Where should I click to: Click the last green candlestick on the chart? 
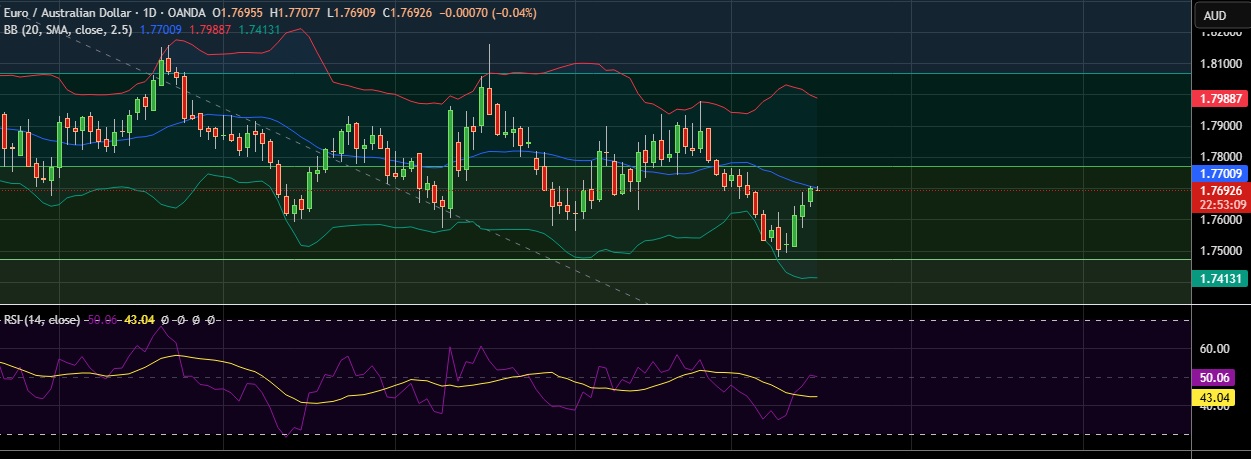point(811,195)
